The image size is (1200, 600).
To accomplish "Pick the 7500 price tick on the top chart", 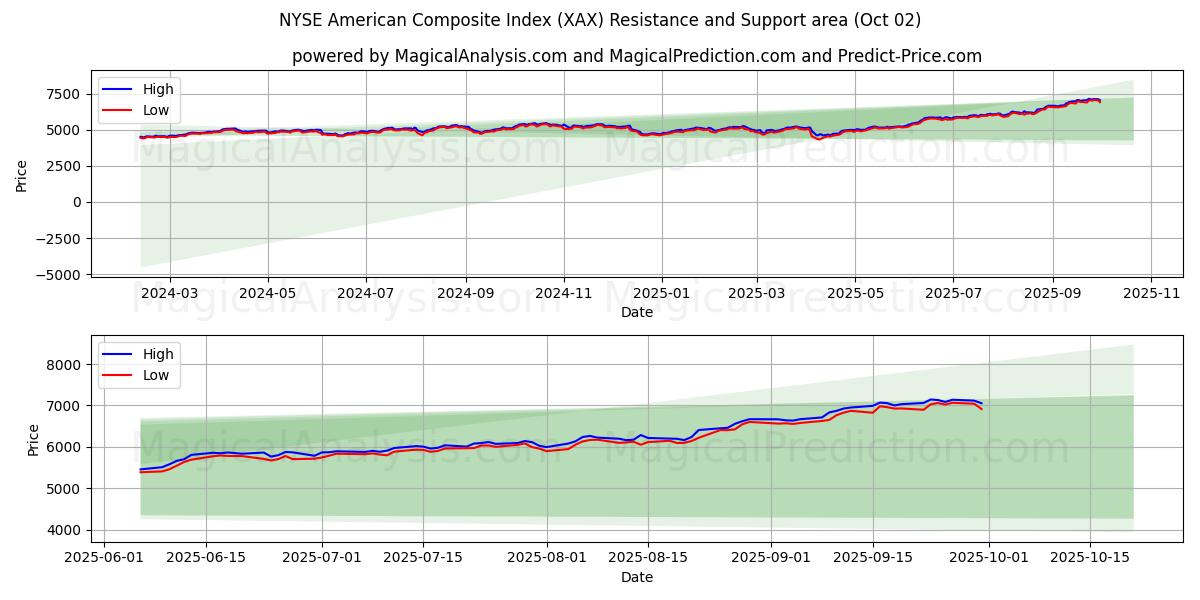I will (61, 94).
